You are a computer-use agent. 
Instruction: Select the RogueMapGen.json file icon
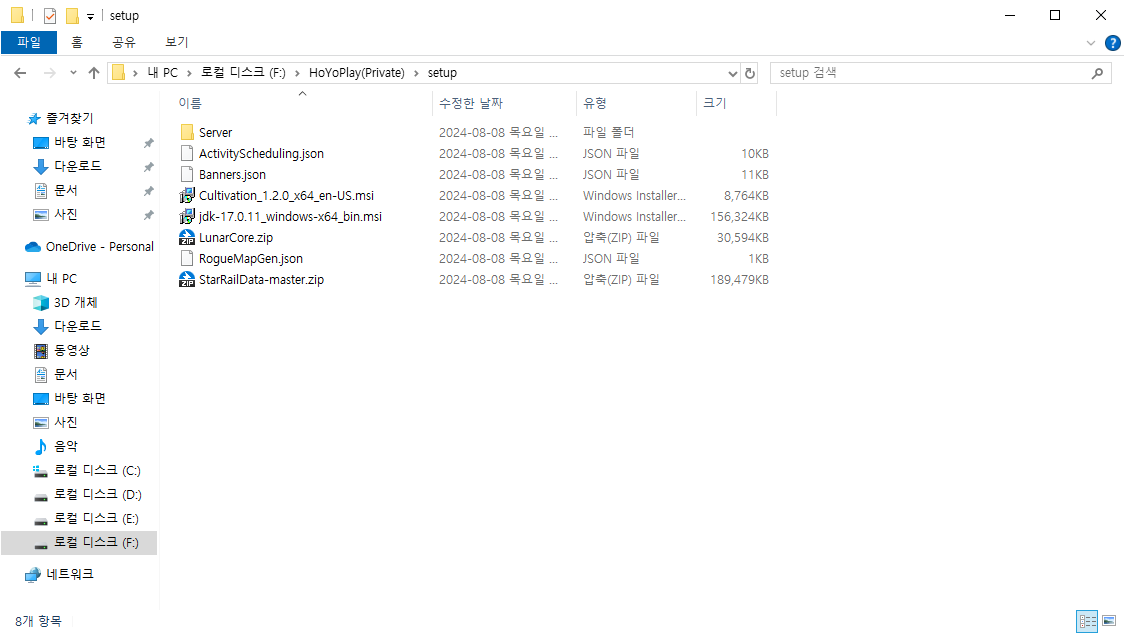click(x=187, y=258)
